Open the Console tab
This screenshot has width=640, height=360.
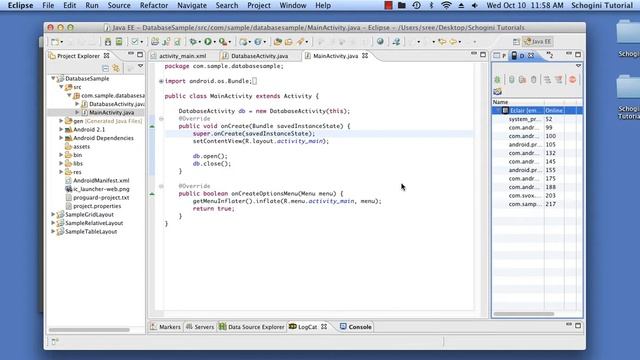356,327
